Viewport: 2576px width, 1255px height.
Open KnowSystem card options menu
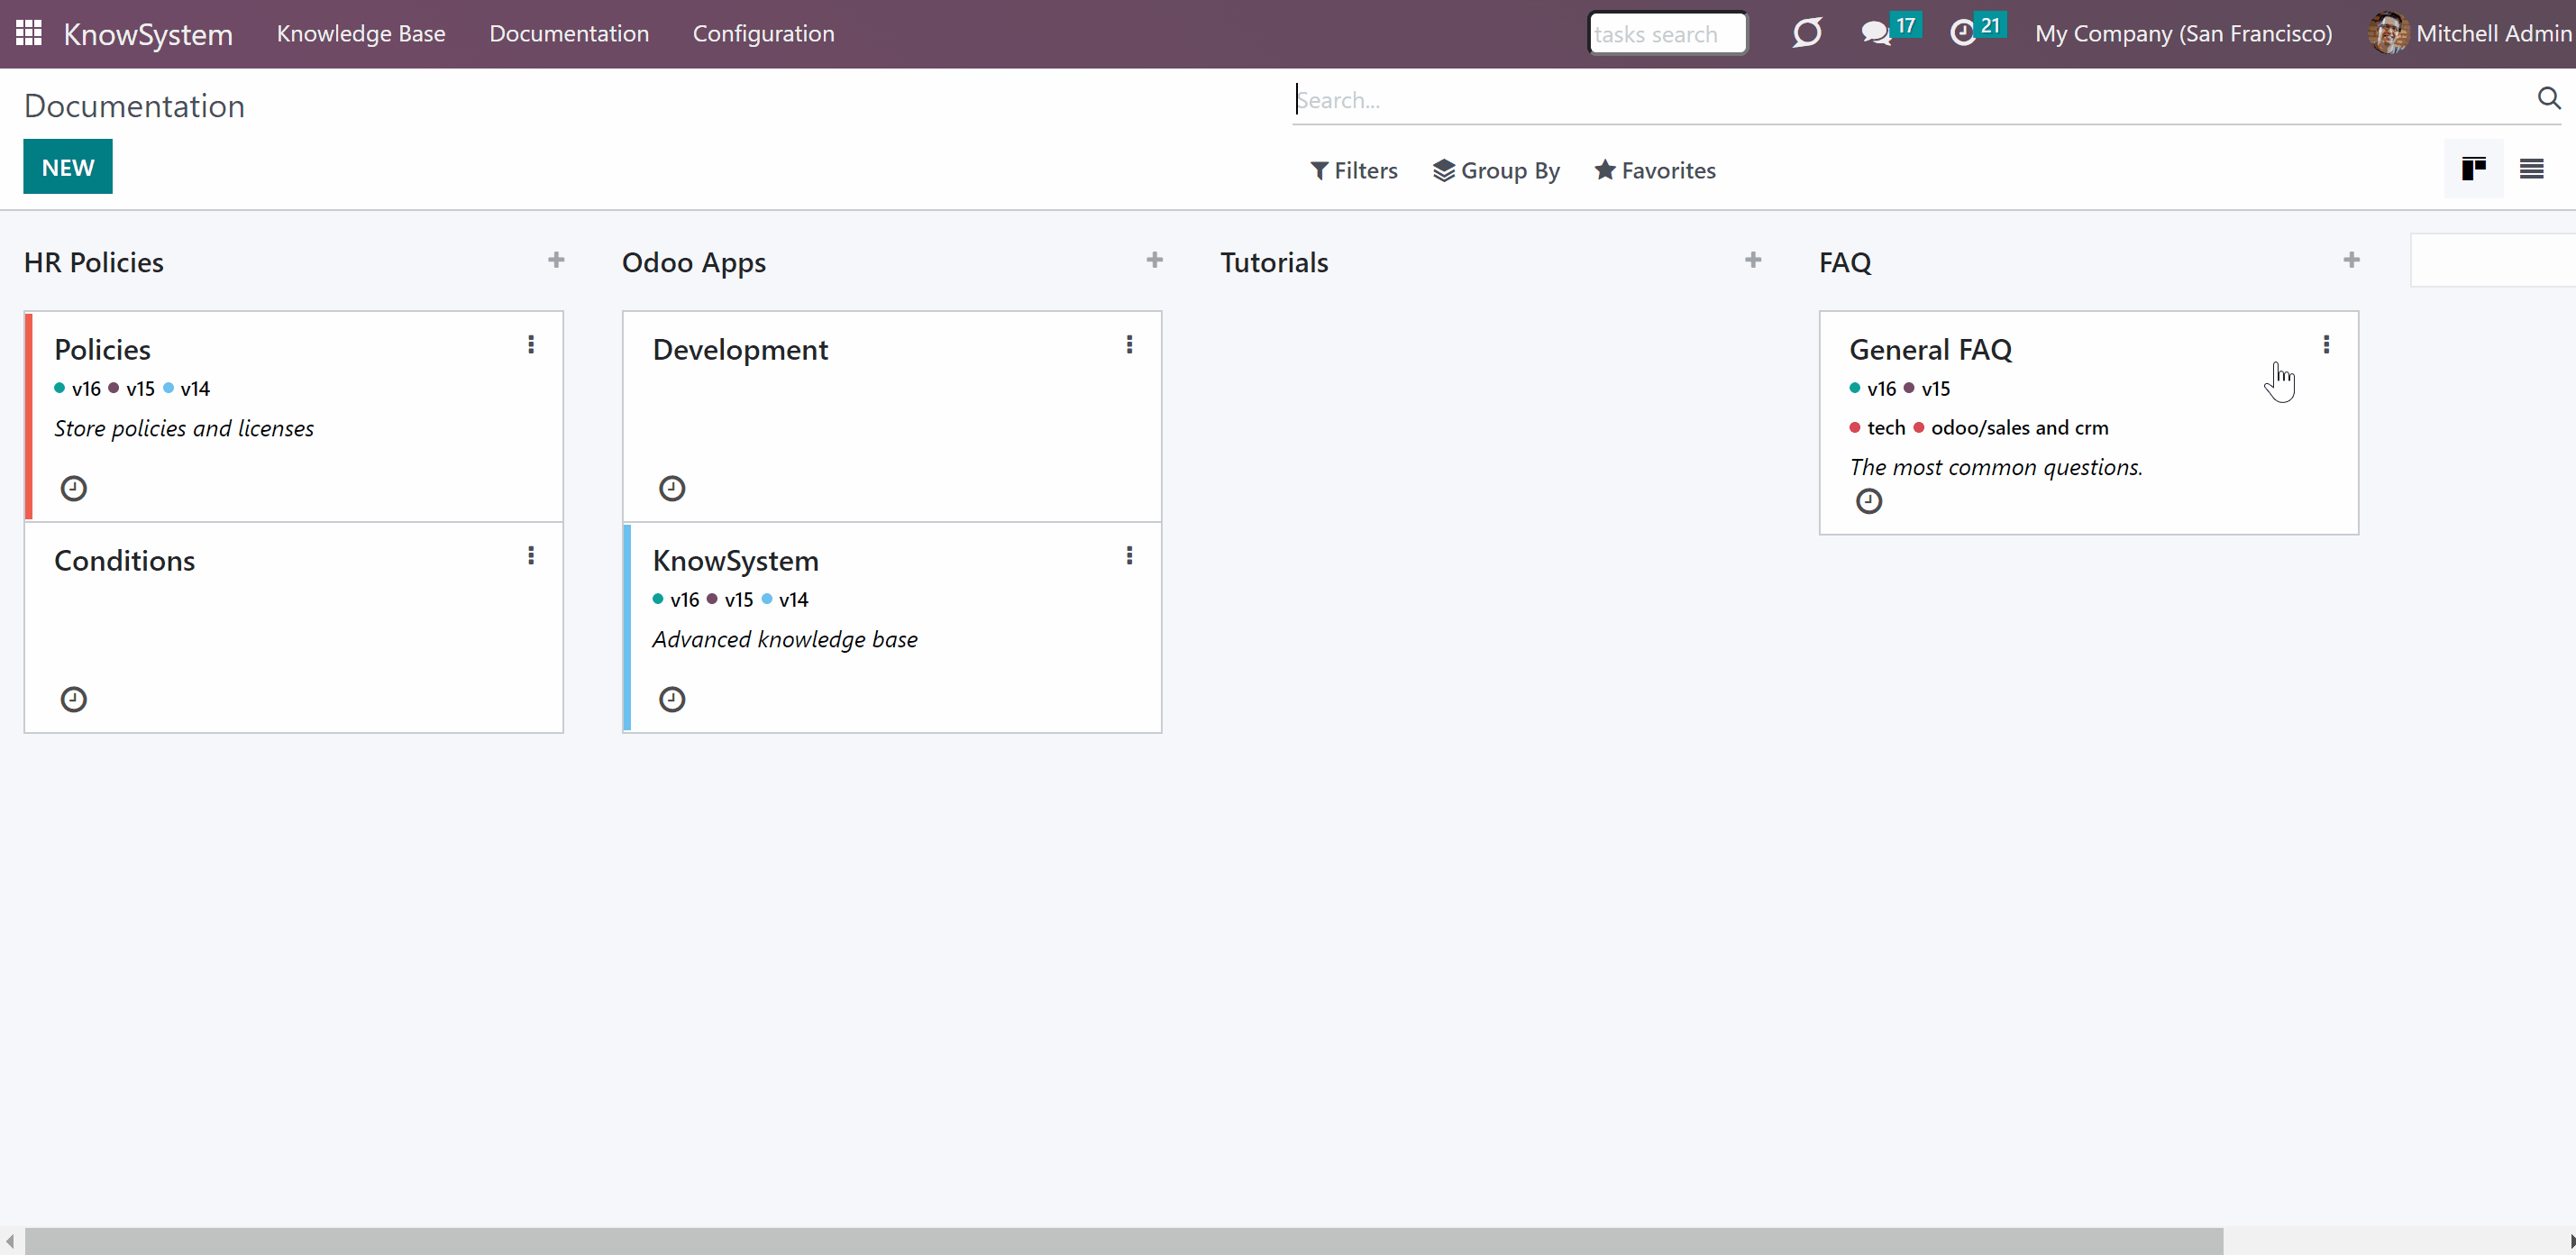pos(1129,556)
